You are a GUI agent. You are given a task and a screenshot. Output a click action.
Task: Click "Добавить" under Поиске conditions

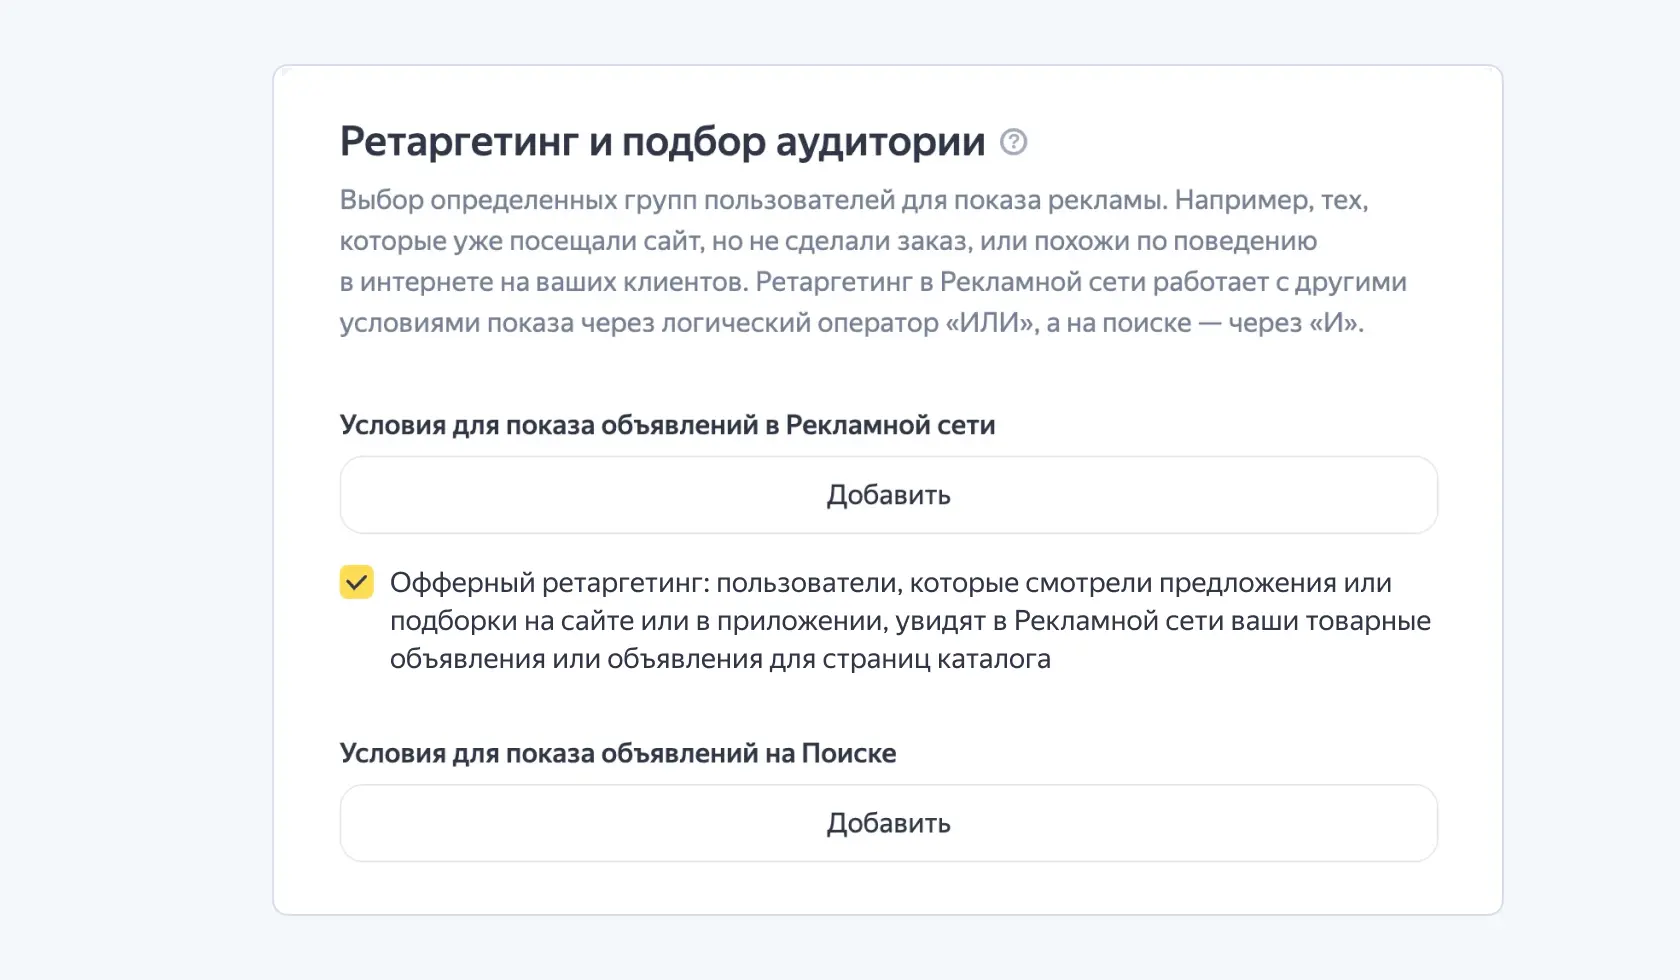(888, 823)
